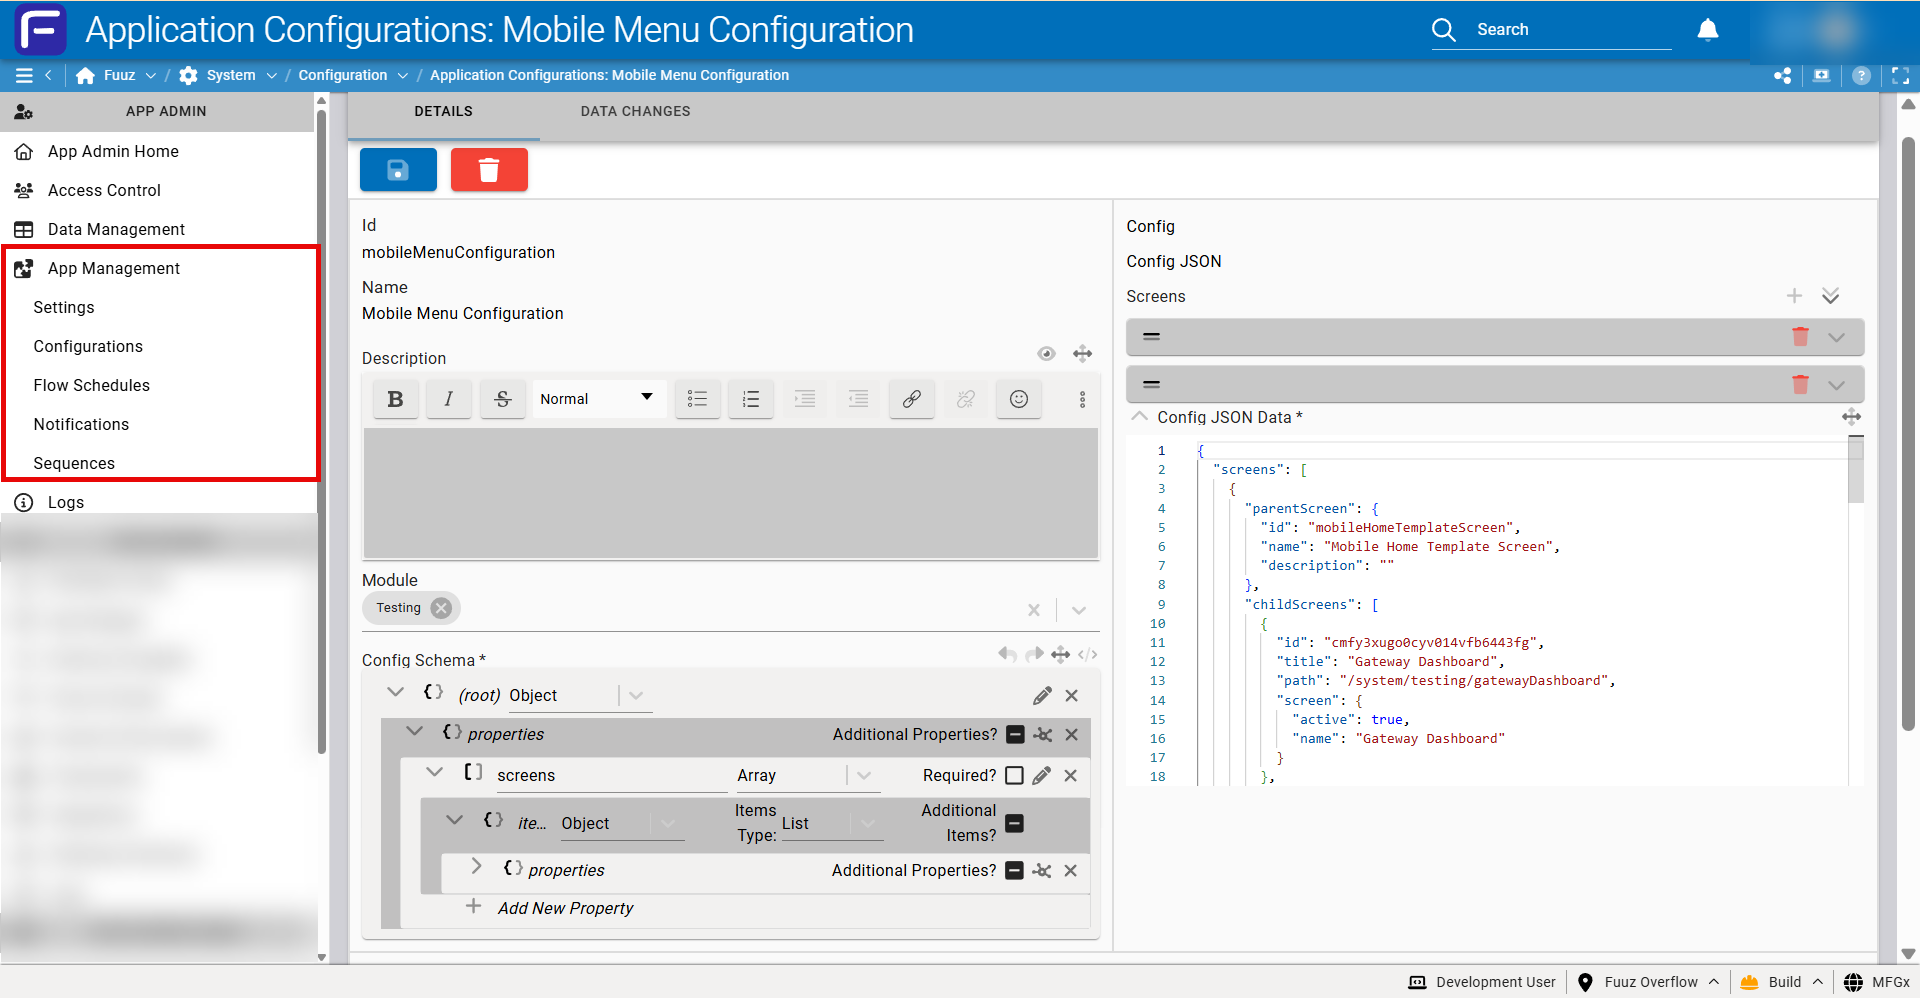Open the emoji picker in Description toolbar

[1018, 399]
